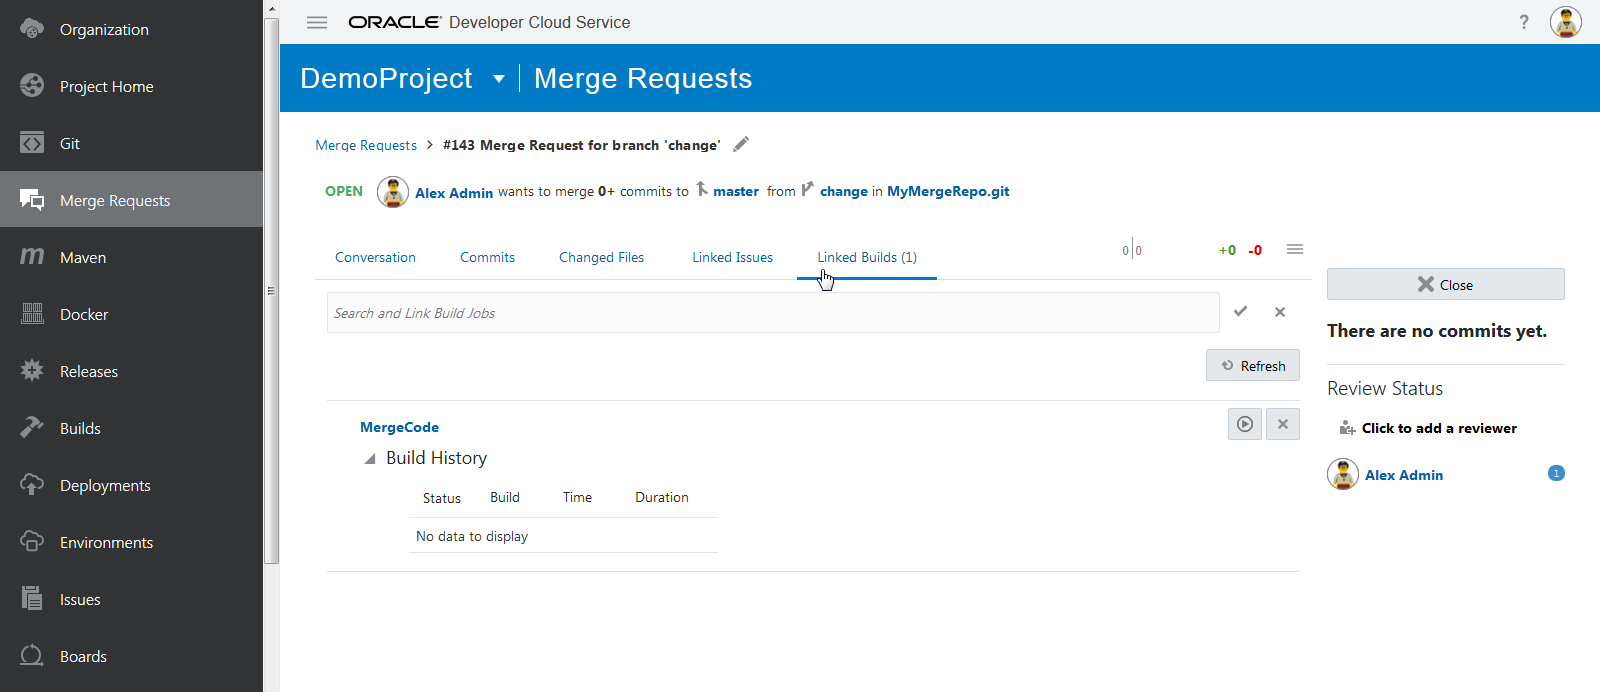Screen dimensions: 1600x692
Task: Open the DemoProject dropdown arrow
Action: pyautogui.click(x=499, y=79)
